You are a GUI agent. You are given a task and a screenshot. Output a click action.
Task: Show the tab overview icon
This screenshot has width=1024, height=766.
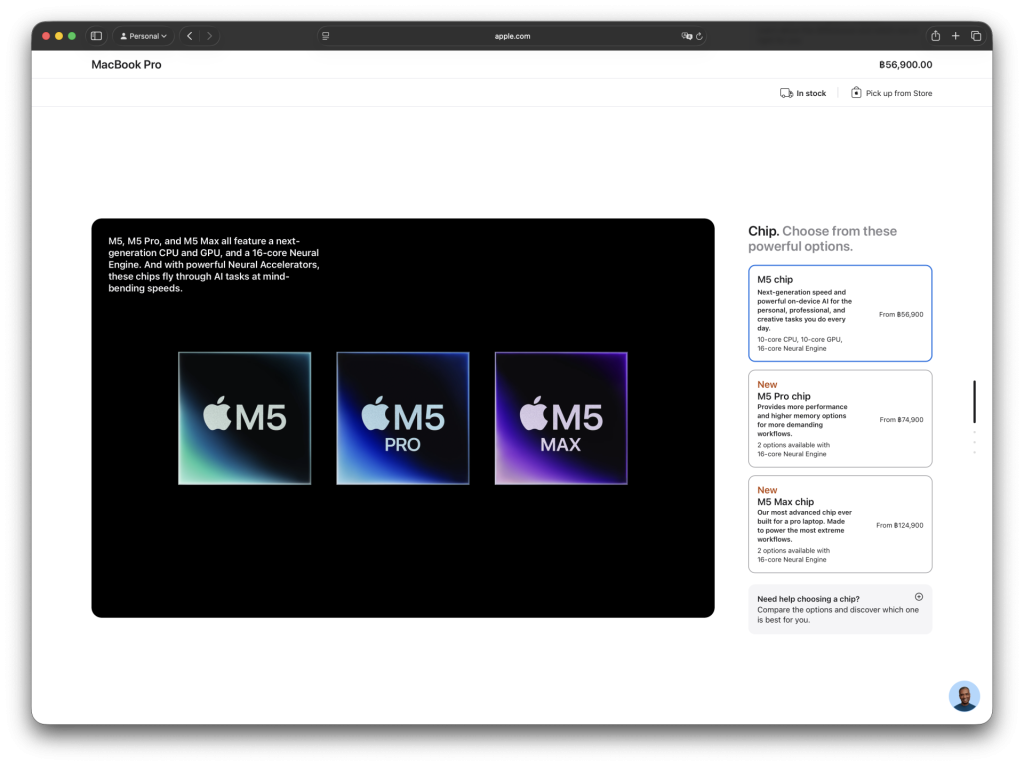[x=976, y=36]
